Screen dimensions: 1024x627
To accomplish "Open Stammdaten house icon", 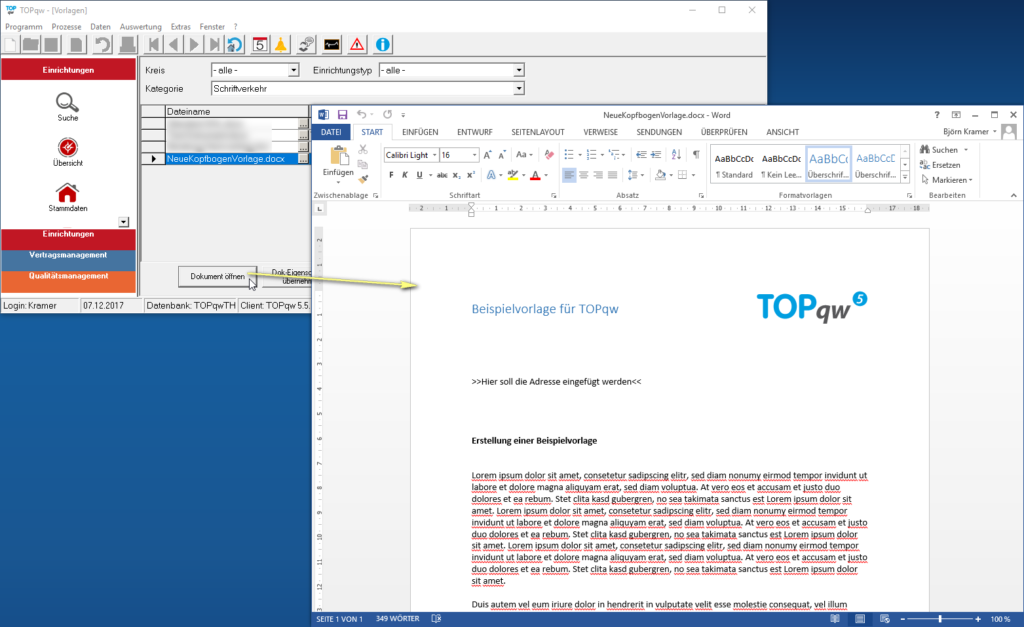I will pyautogui.click(x=67, y=192).
